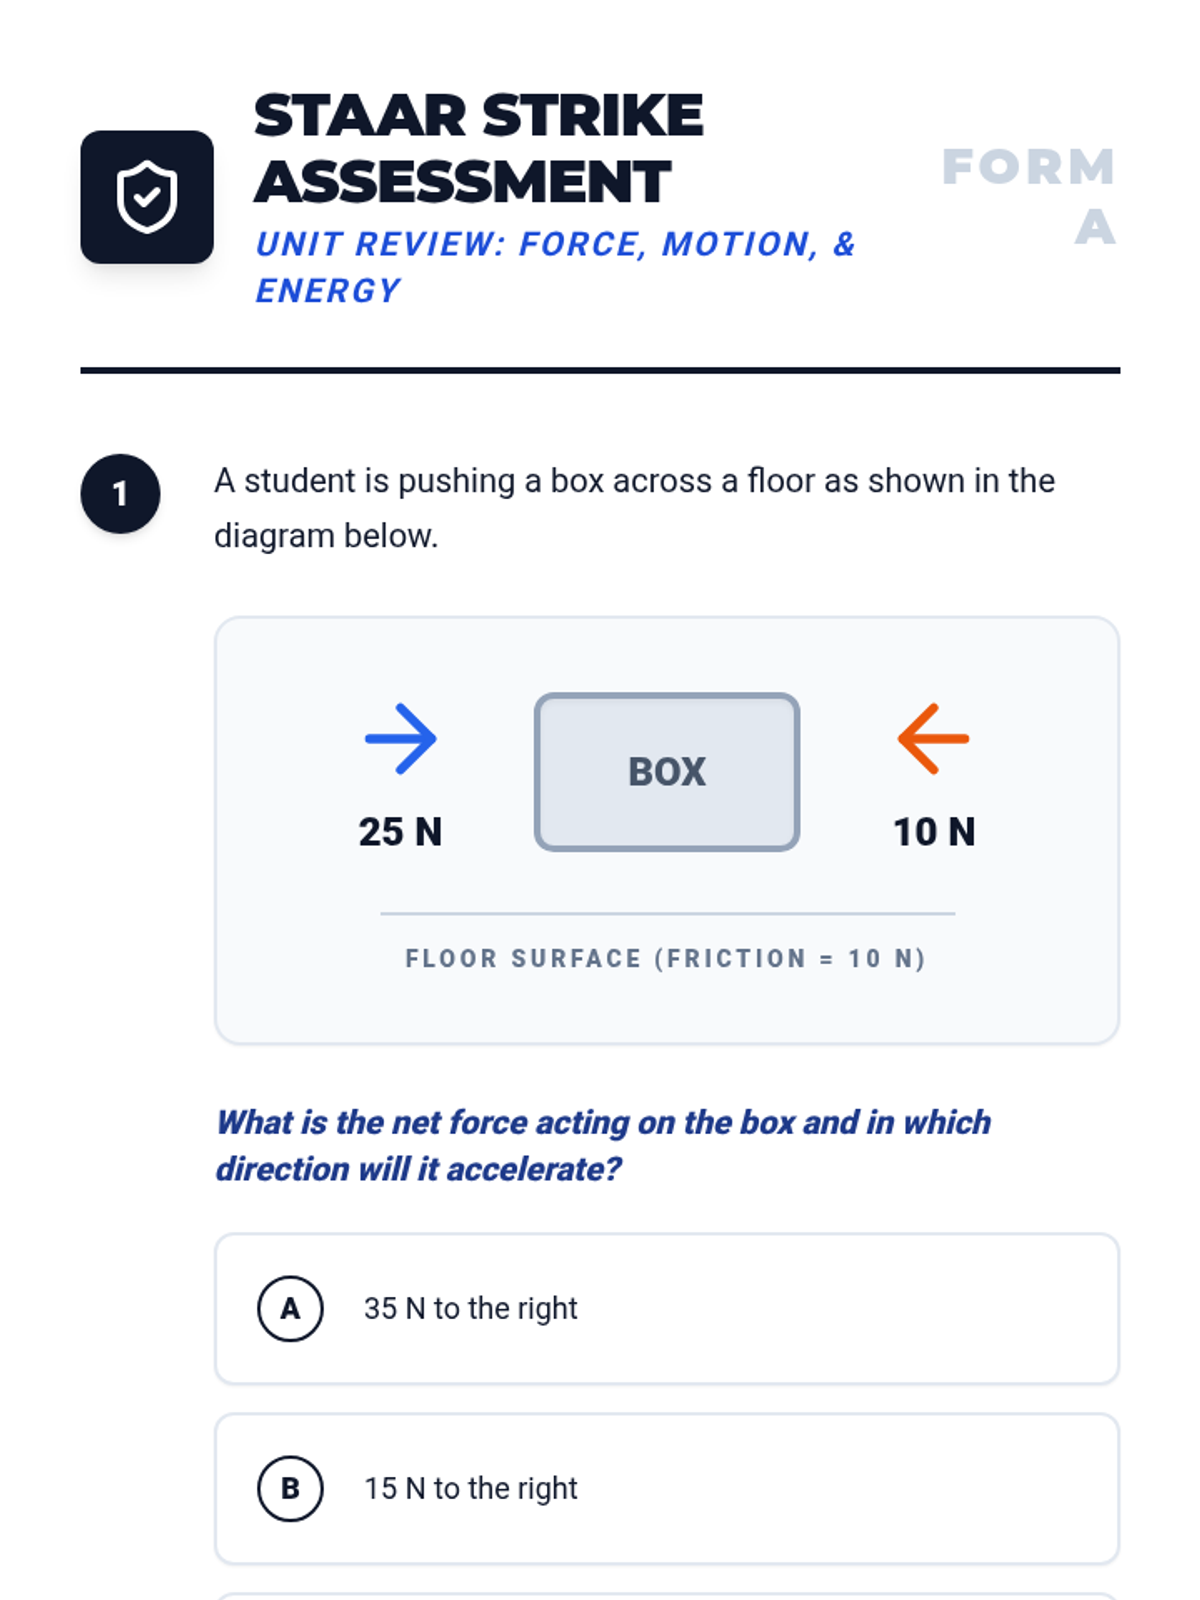1200x1600 pixels.
Task: Click the FORM A label
Action: point(1029,197)
